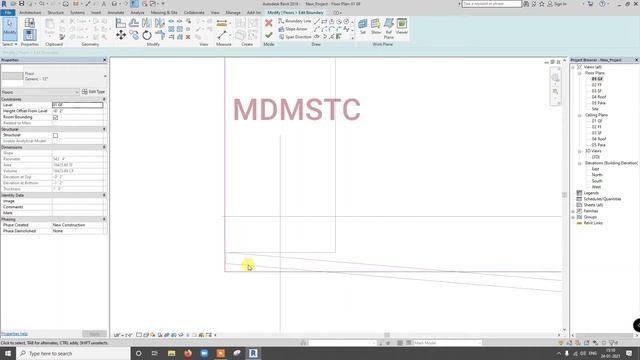The width and height of the screenshot is (640, 360).
Task: Click the Edit Type button
Action: click(x=94, y=92)
